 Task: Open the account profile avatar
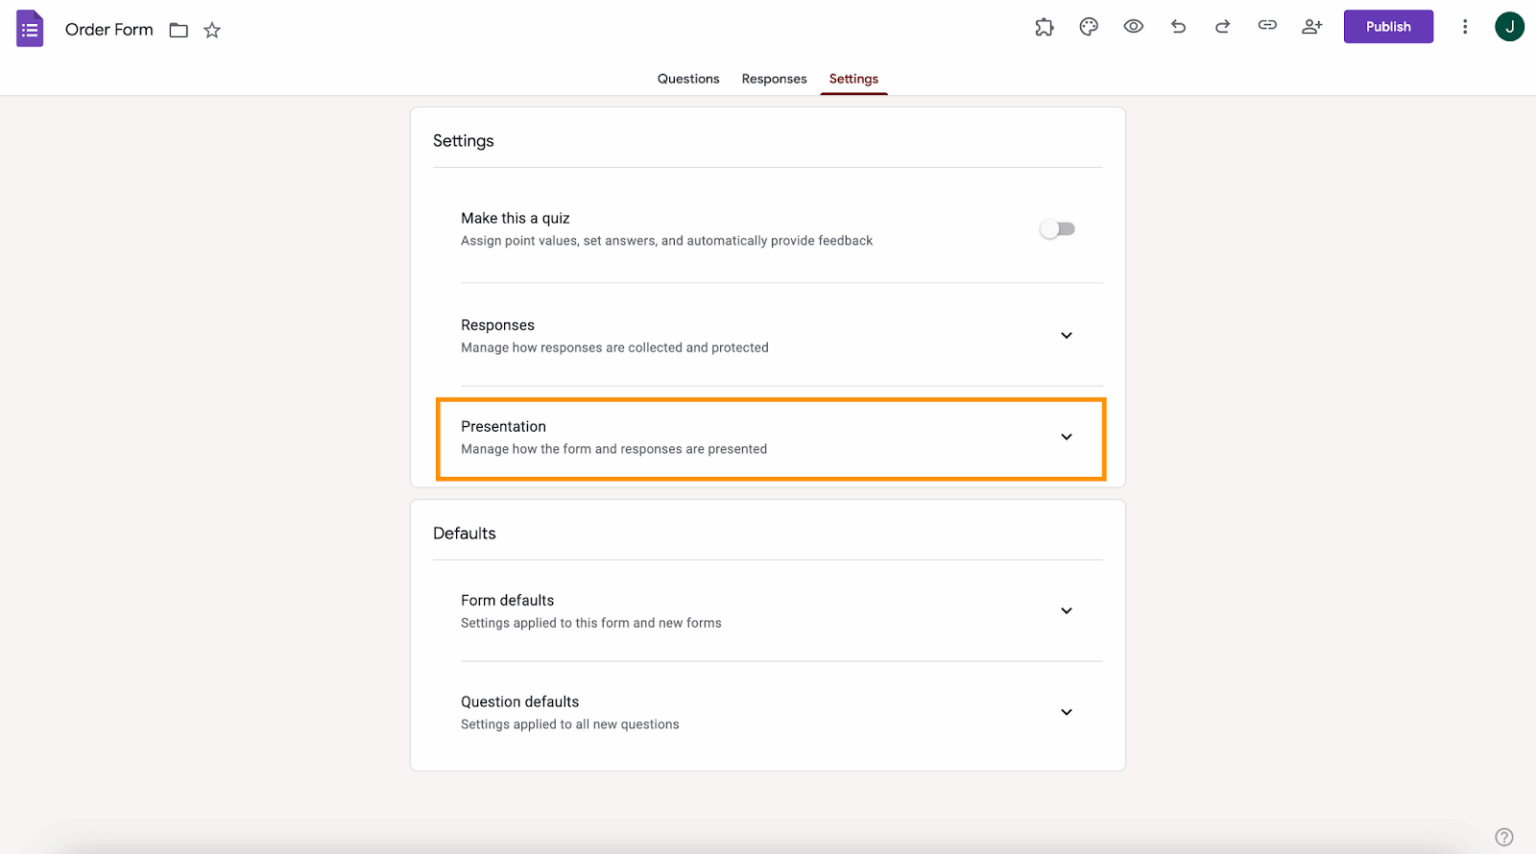click(1510, 26)
